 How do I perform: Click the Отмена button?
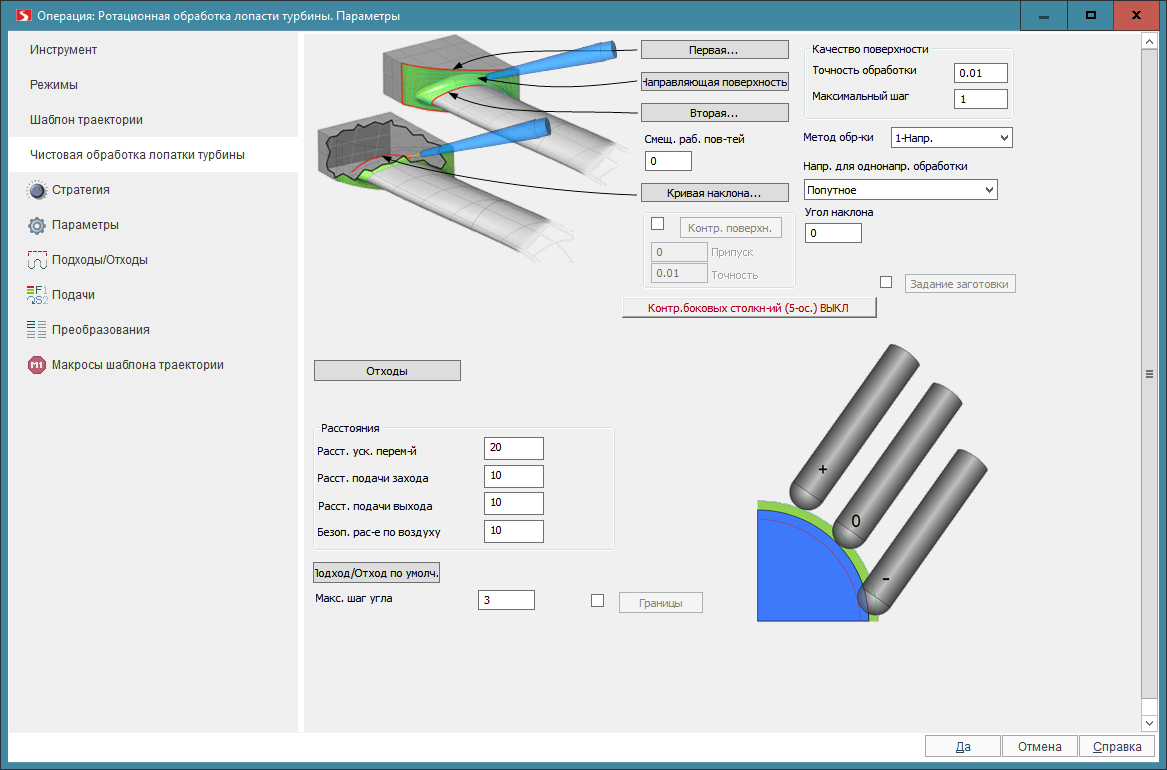pos(1039,746)
